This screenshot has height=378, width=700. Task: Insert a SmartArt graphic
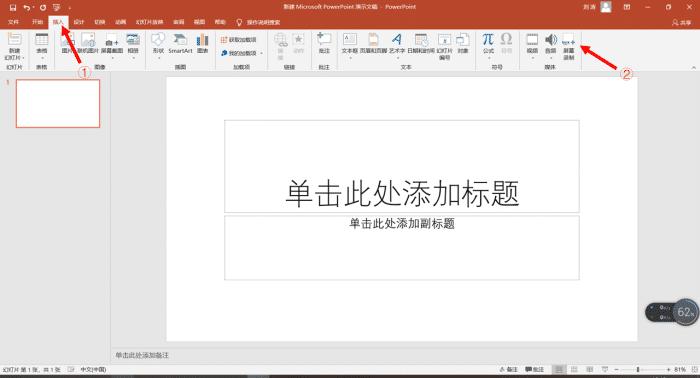(180, 43)
